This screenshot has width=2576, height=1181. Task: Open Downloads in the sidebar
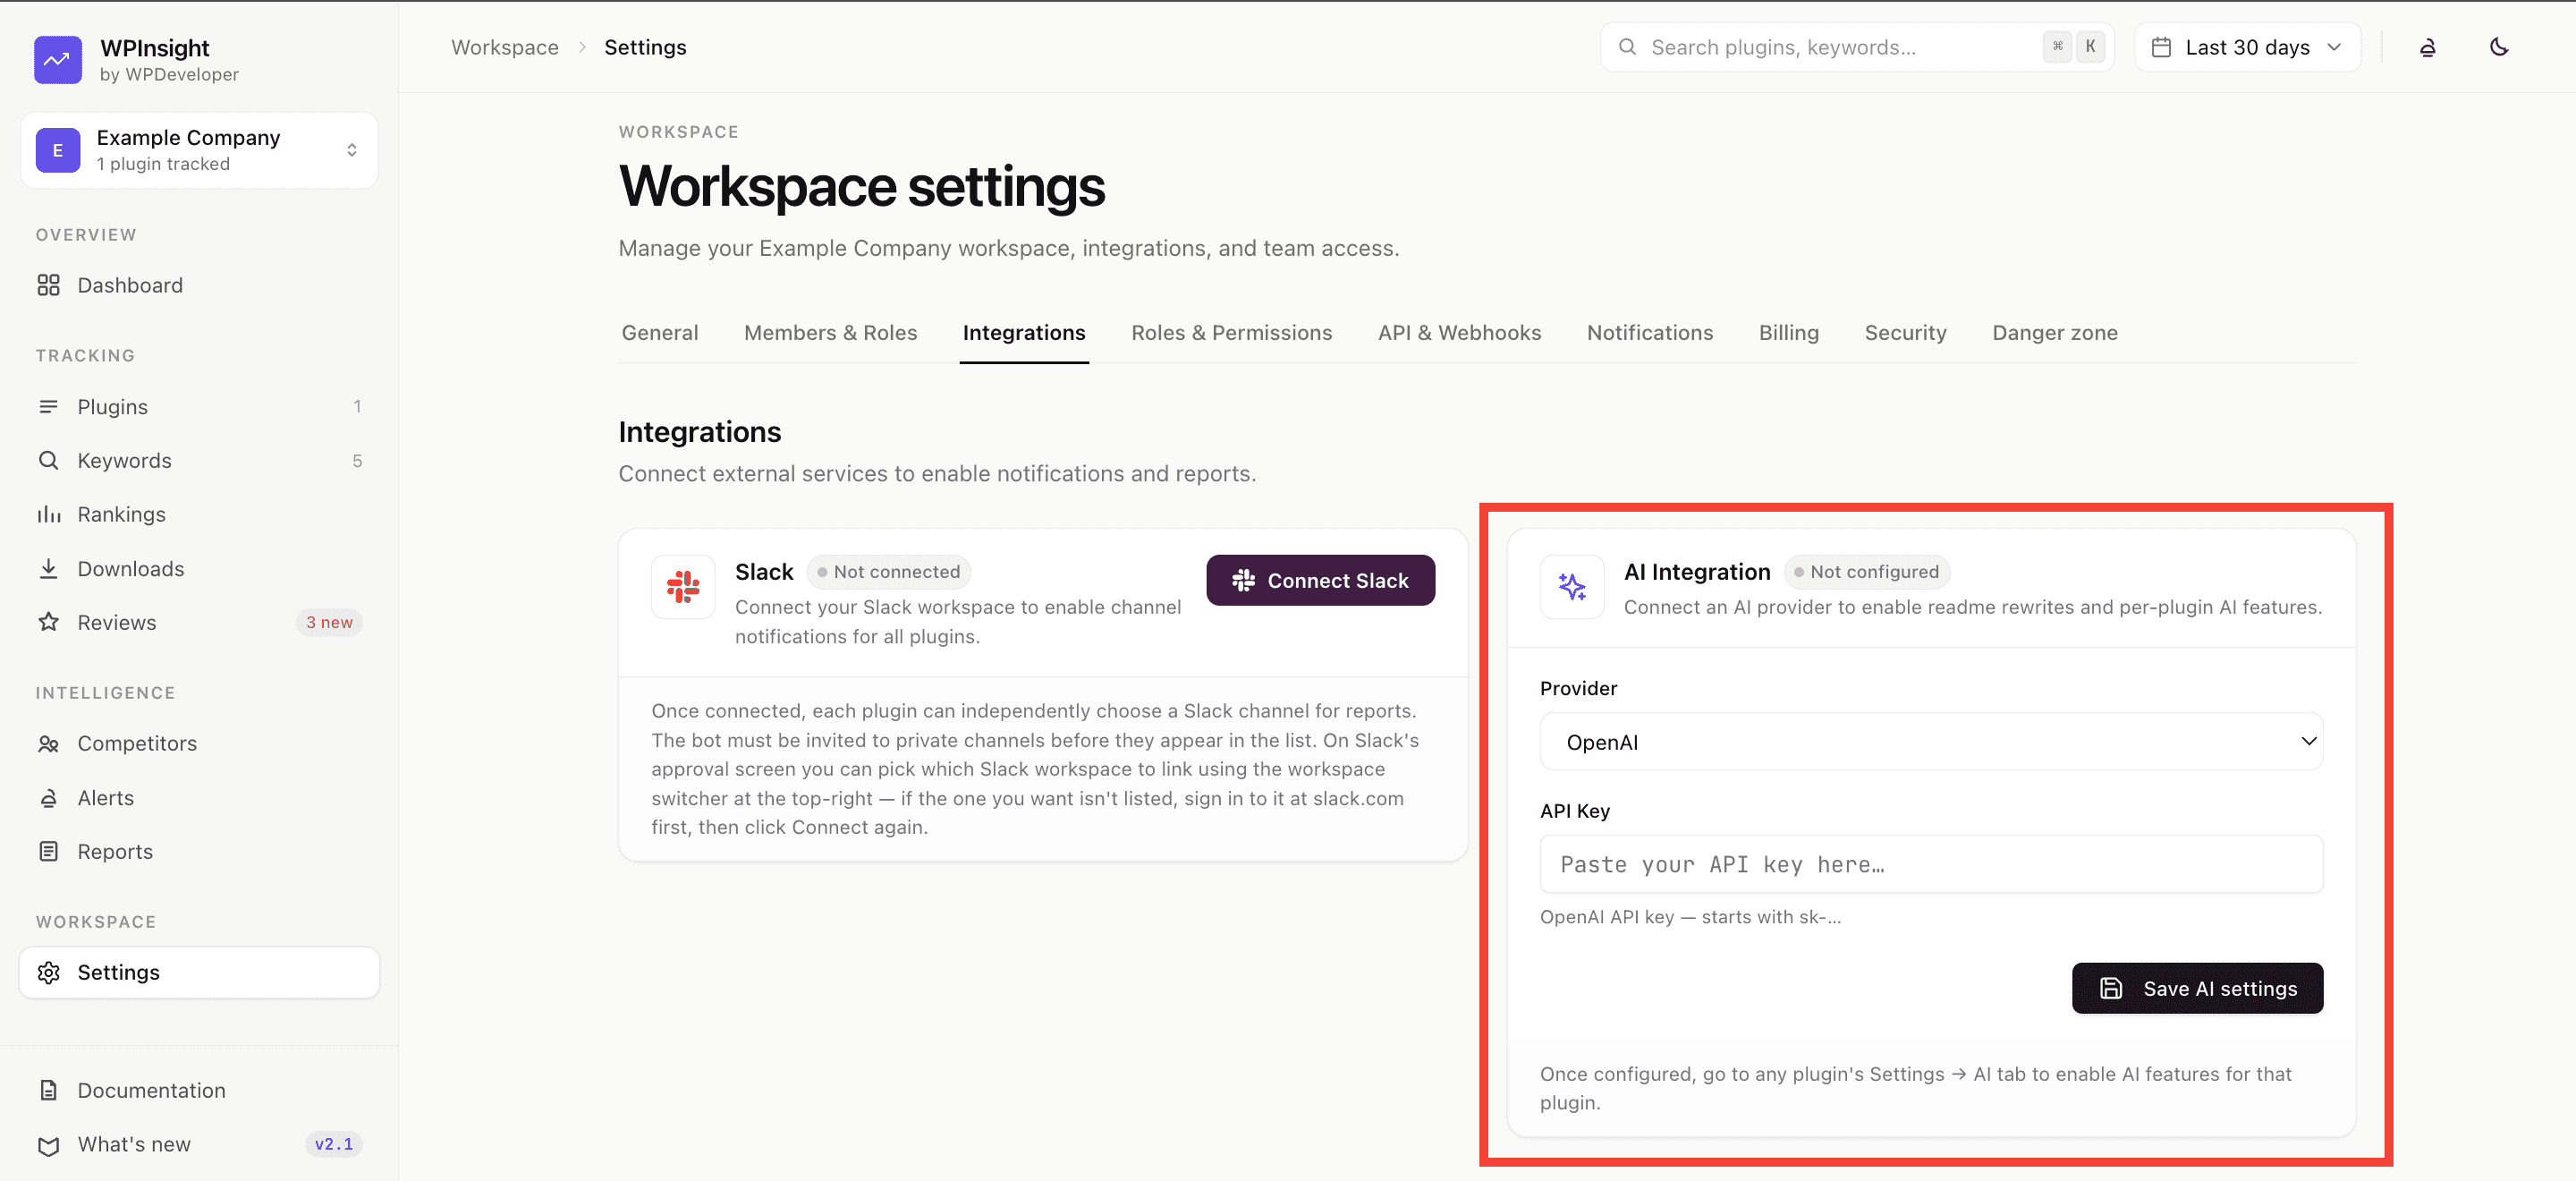point(199,568)
